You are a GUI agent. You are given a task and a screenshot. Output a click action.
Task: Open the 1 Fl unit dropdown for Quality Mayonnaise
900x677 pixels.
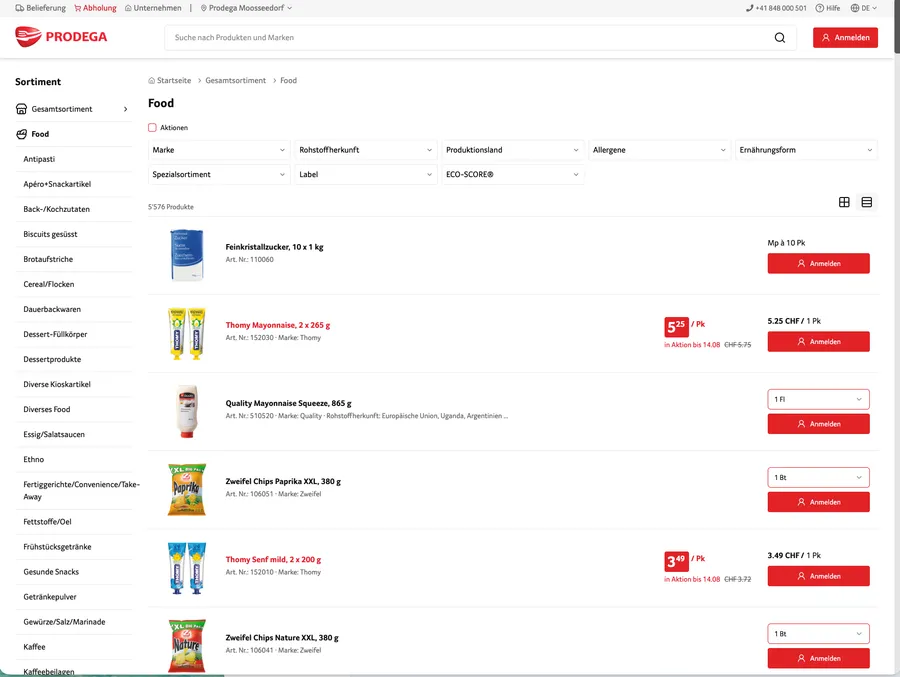point(818,399)
